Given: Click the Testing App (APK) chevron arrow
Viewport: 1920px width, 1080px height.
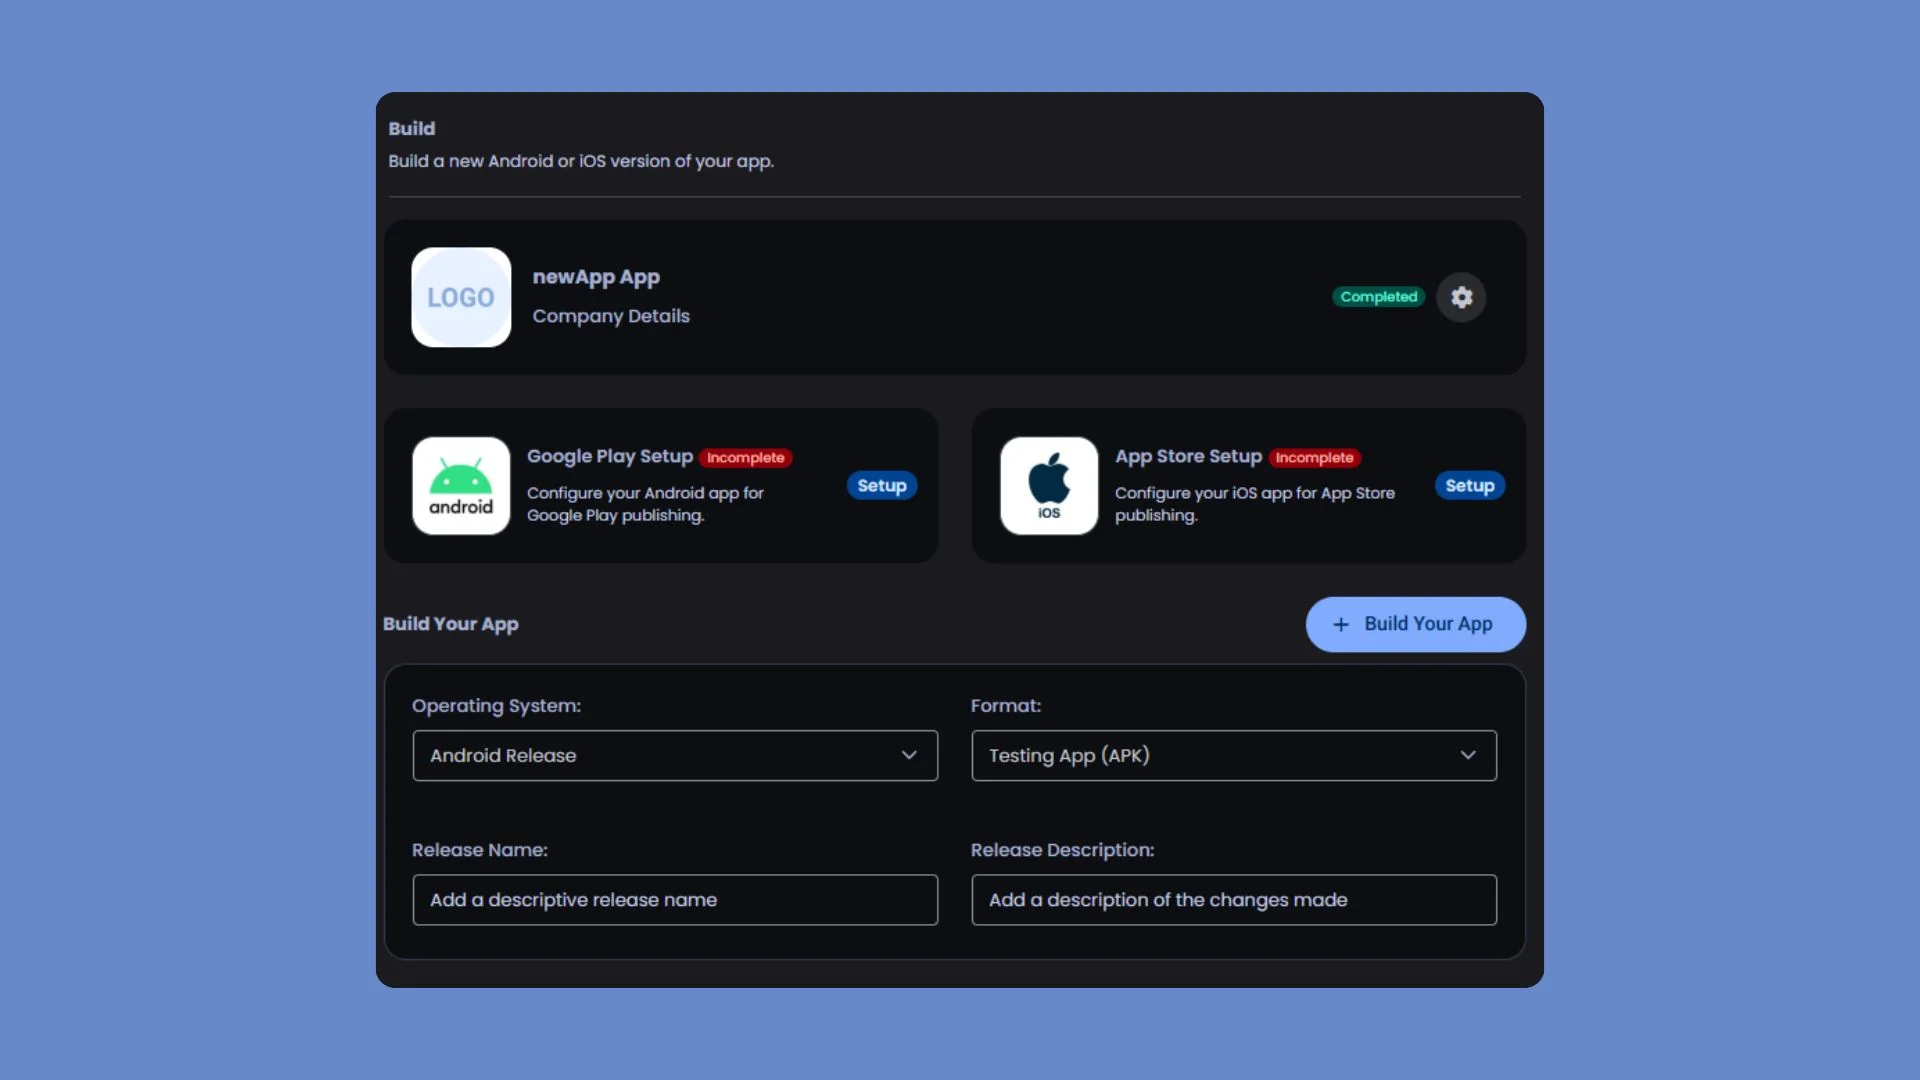Looking at the screenshot, I should (1468, 756).
